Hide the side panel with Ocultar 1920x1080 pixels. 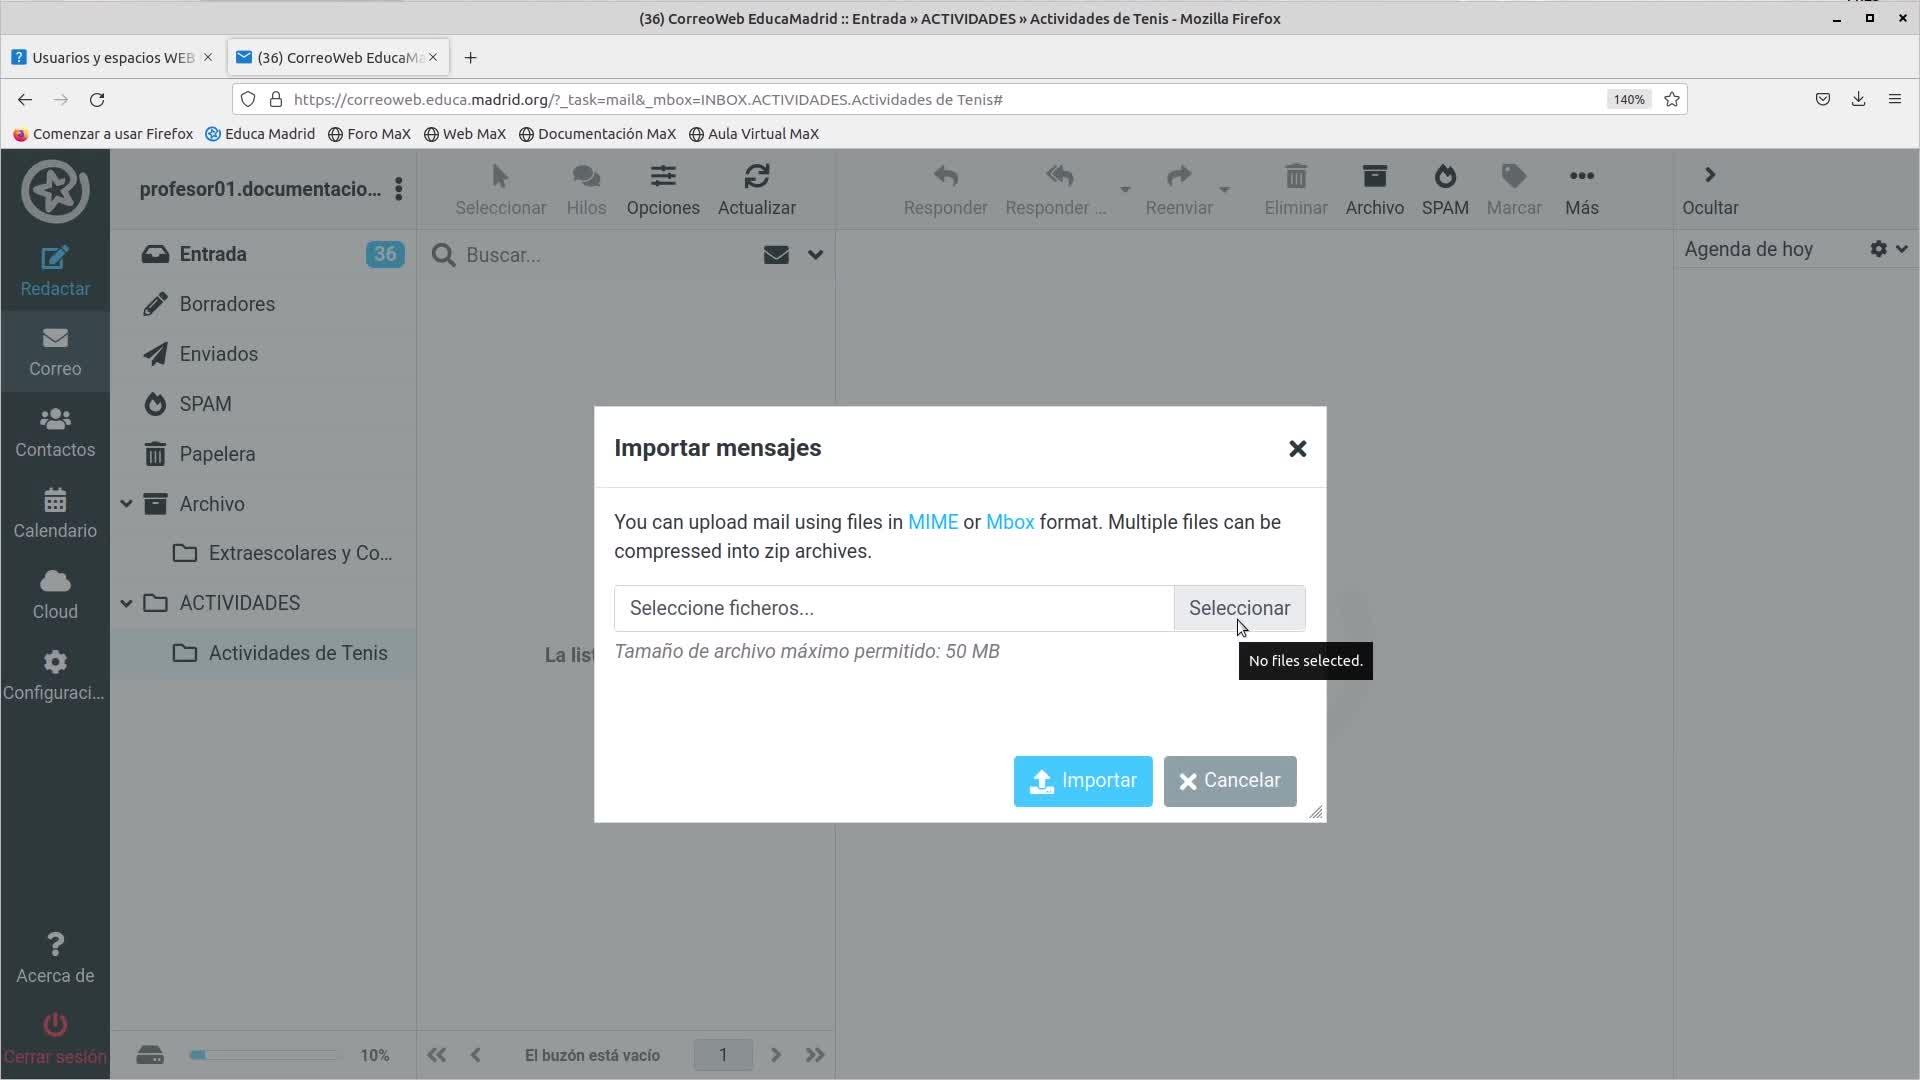[1709, 189]
